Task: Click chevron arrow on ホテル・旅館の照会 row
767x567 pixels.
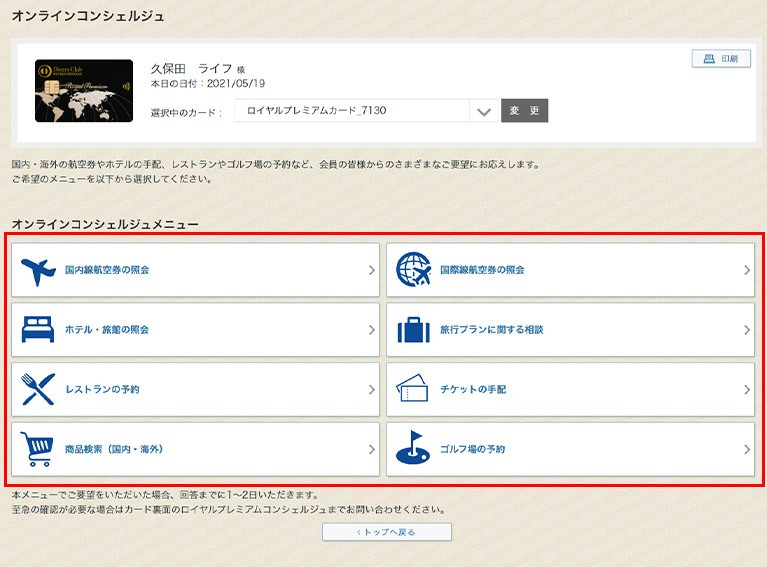Action: (372, 330)
